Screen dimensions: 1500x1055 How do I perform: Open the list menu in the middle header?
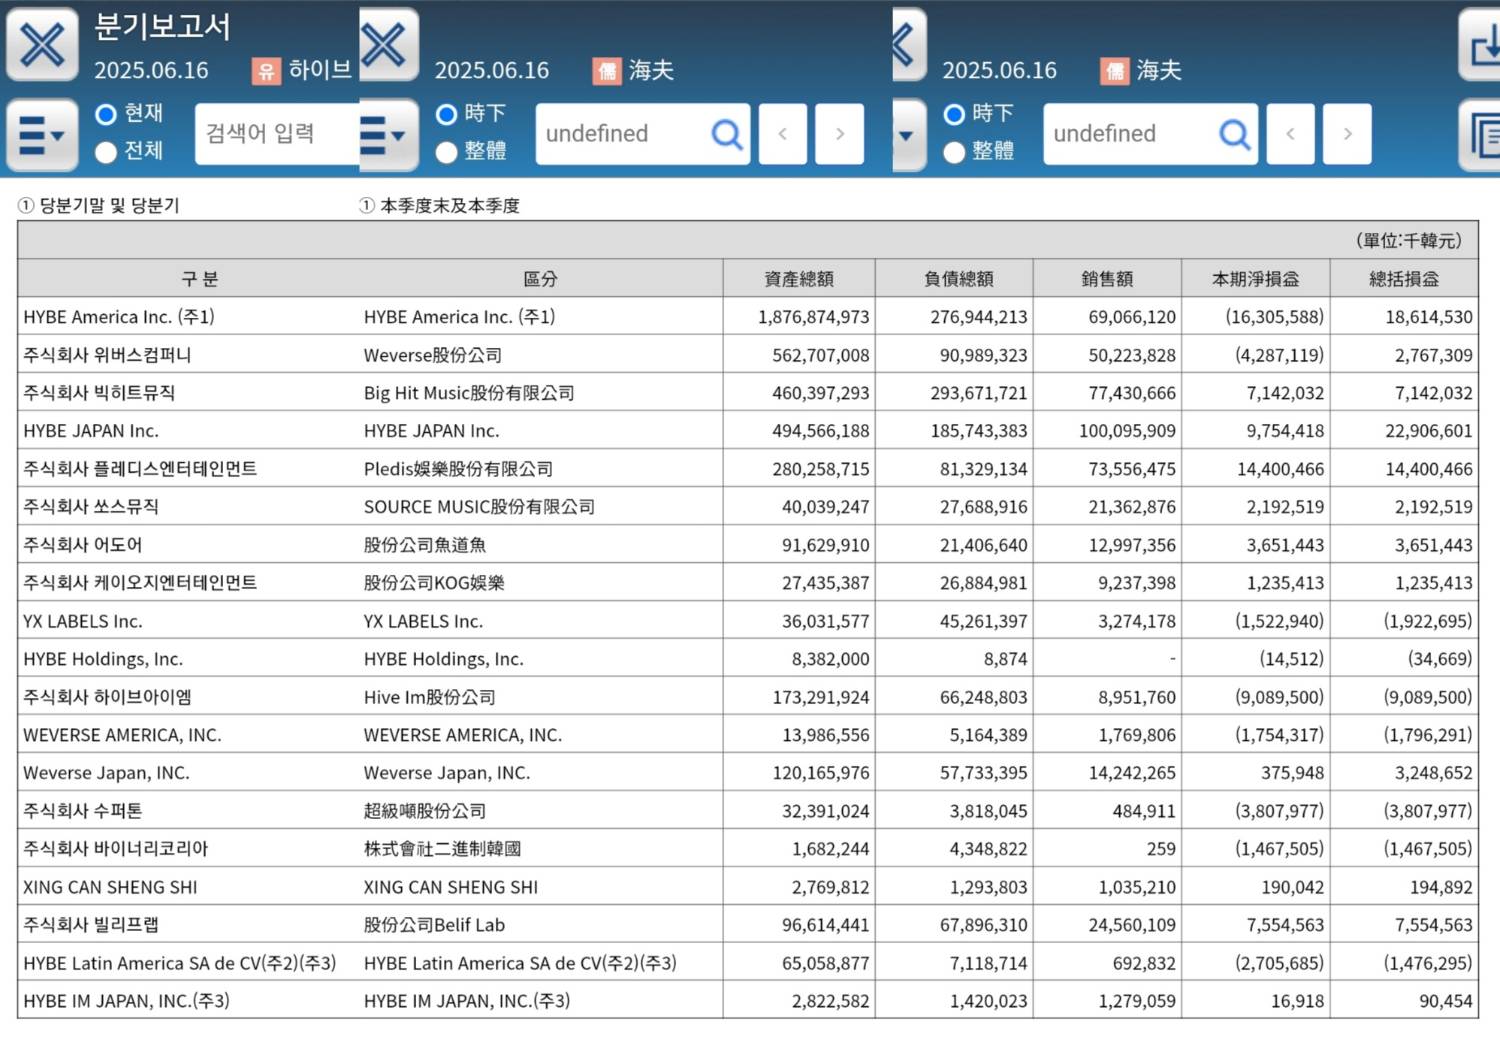[x=387, y=135]
